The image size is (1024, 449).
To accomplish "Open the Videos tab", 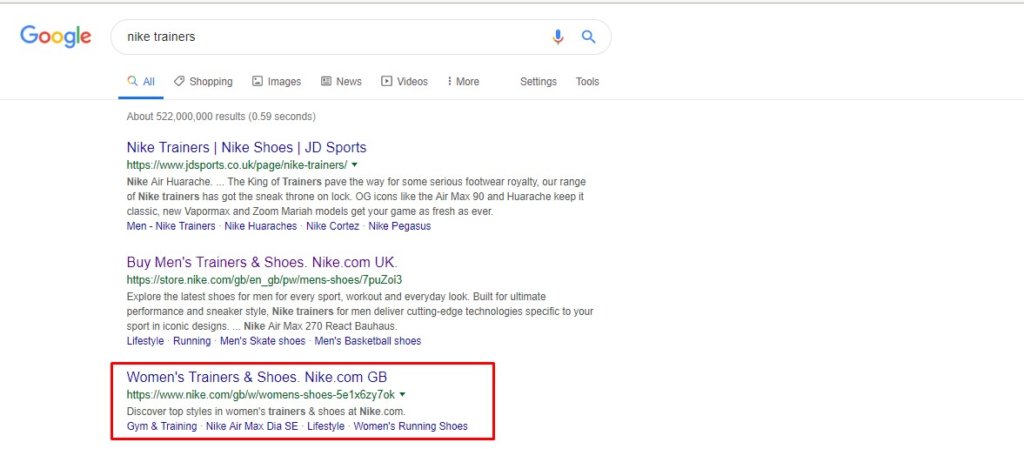I will (404, 82).
